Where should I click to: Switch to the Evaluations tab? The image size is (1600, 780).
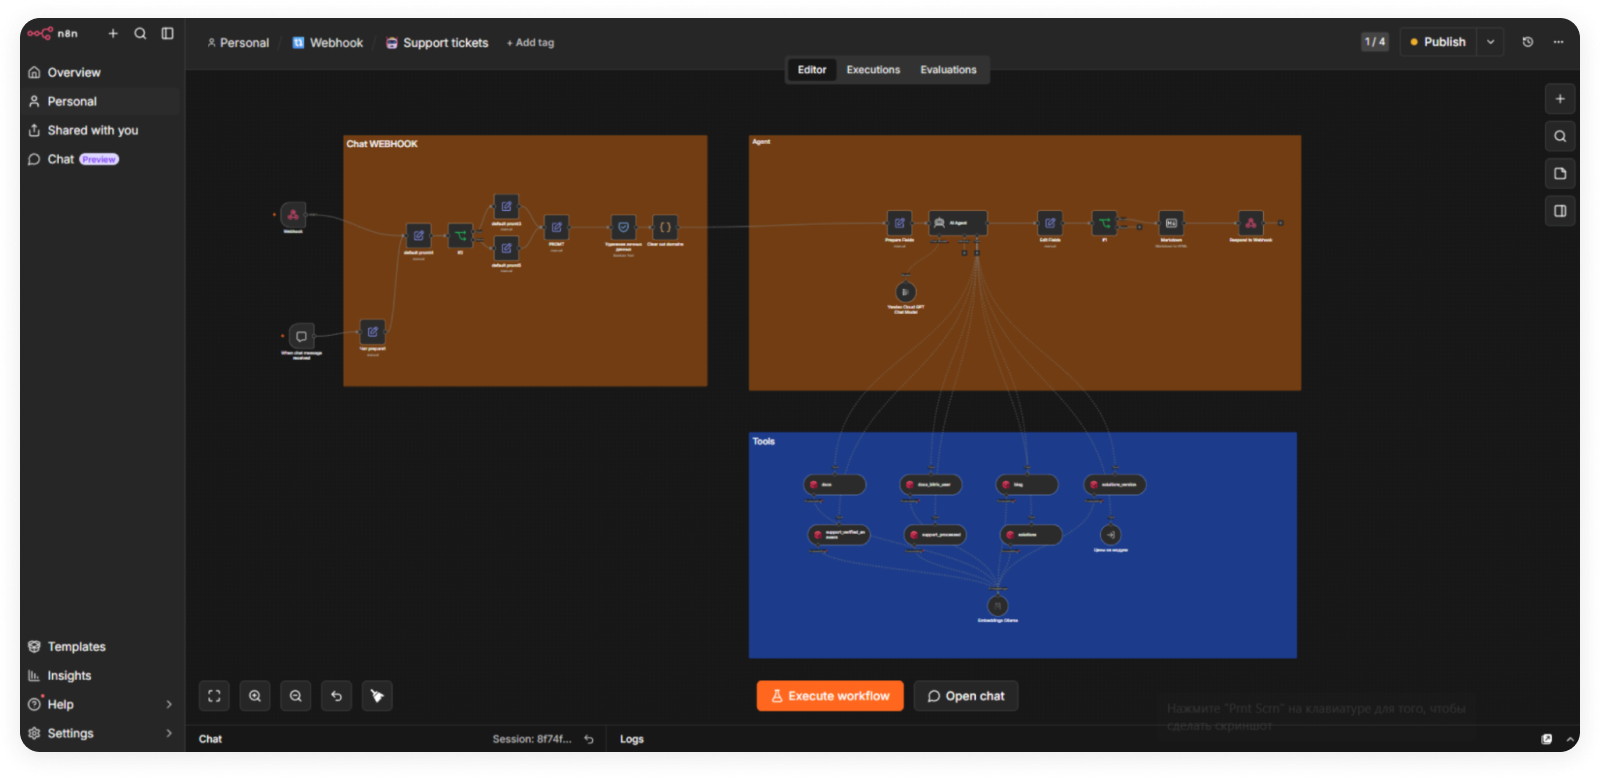[948, 70]
